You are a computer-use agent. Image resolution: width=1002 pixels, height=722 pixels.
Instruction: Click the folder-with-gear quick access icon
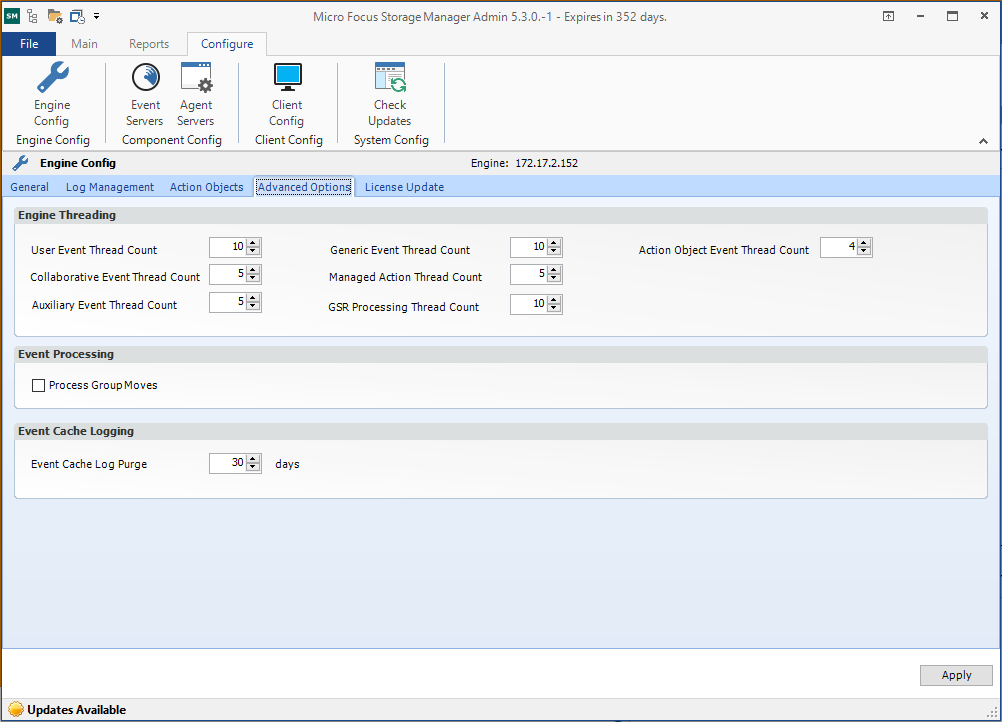tap(55, 17)
